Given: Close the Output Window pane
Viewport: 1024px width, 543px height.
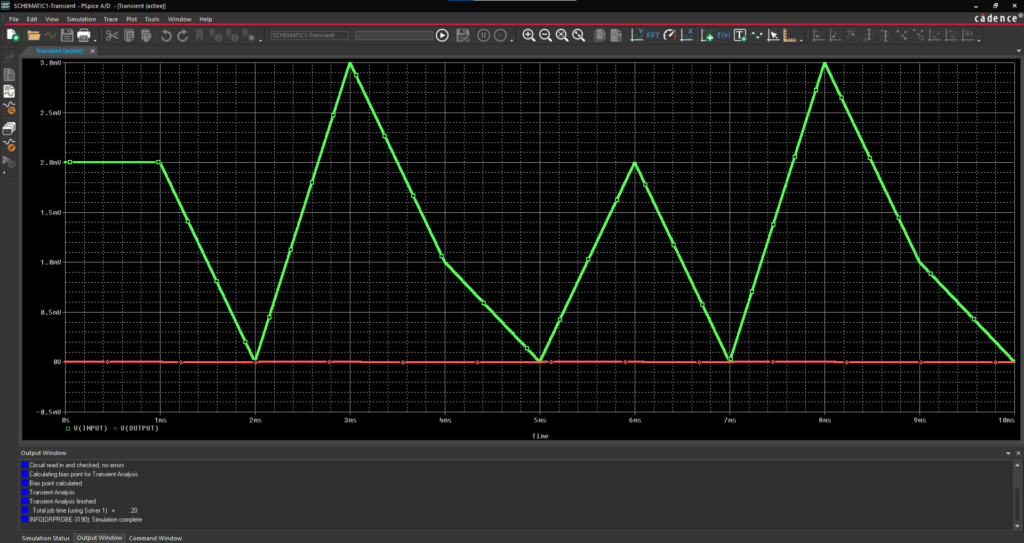Looking at the screenshot, I should coord(1018,453).
